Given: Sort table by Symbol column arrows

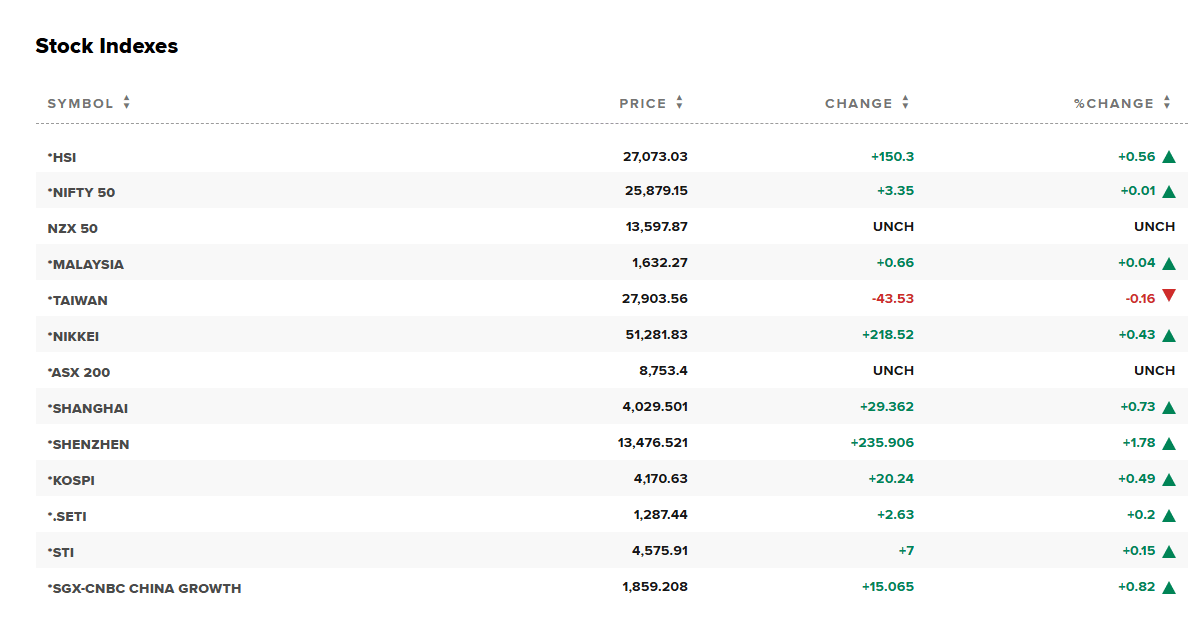Looking at the screenshot, I should pyautogui.click(x=127, y=103).
